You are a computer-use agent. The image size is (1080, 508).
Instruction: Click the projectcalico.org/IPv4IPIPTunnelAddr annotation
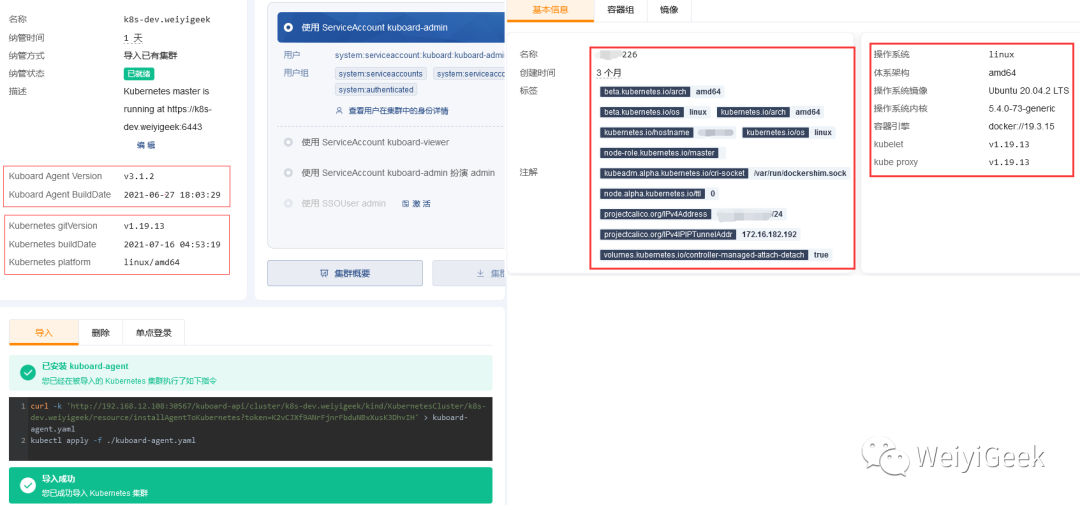point(669,235)
